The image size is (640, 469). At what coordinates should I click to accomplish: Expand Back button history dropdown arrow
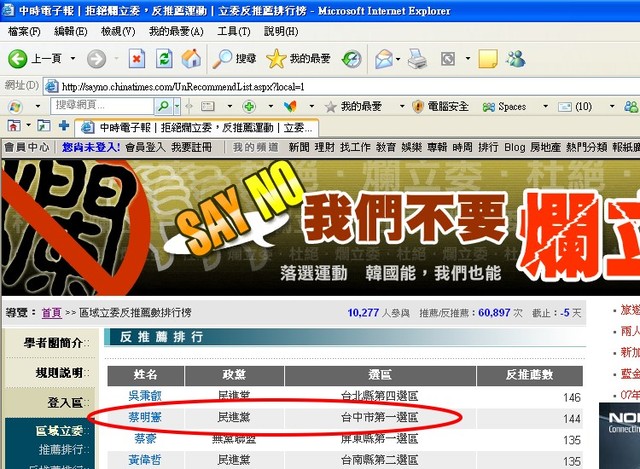73,58
